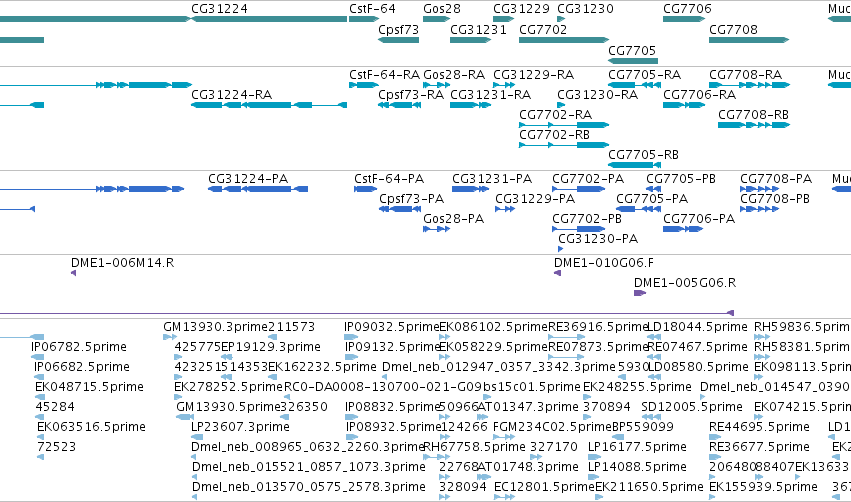
Task: Select the Gos28-PA protein label
Action: [x=454, y=219]
